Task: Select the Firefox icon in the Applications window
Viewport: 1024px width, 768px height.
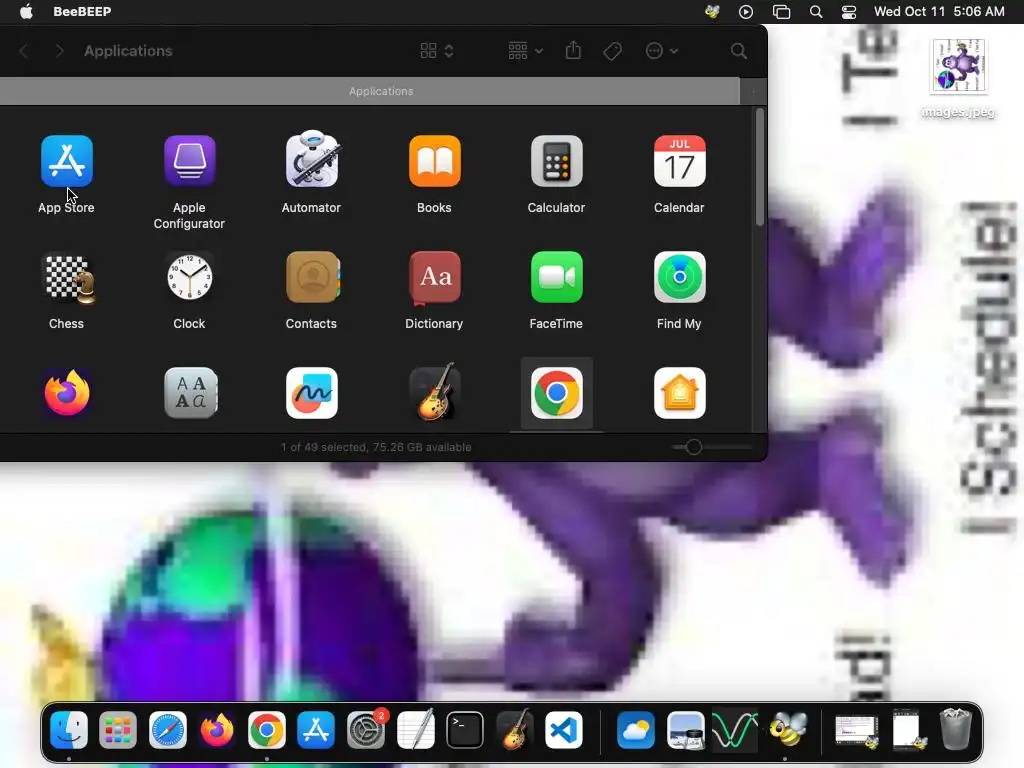Action: (67, 392)
